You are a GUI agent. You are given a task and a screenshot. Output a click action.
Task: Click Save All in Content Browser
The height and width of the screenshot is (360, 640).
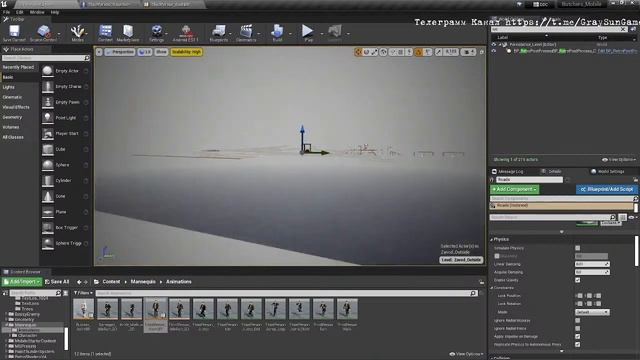pos(57,282)
